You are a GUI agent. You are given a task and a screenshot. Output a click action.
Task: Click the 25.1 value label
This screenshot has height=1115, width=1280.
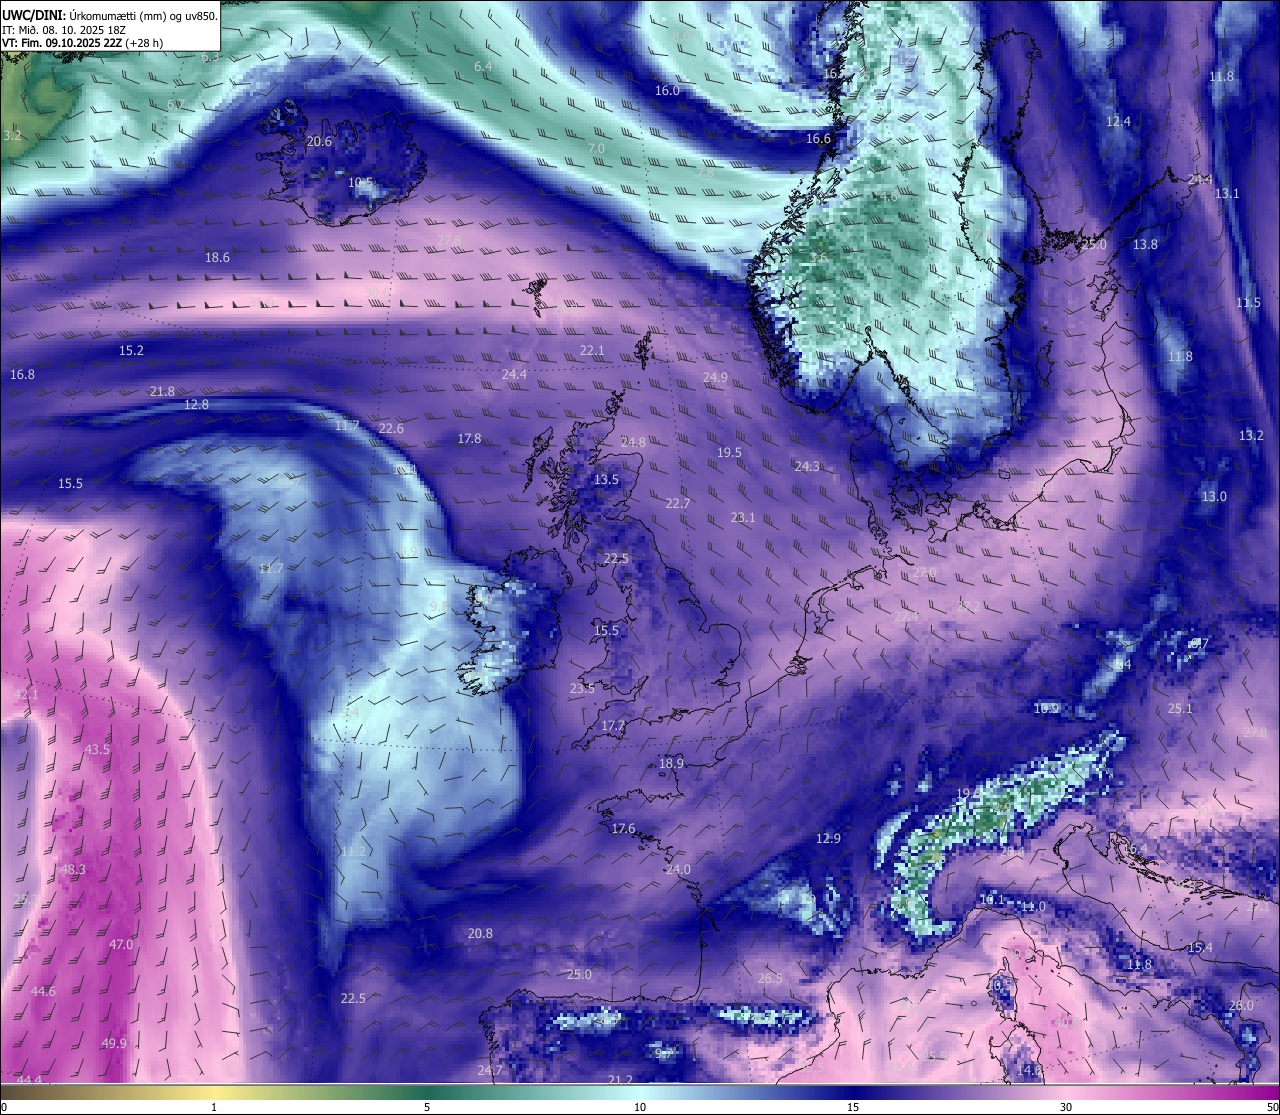[1180, 708]
